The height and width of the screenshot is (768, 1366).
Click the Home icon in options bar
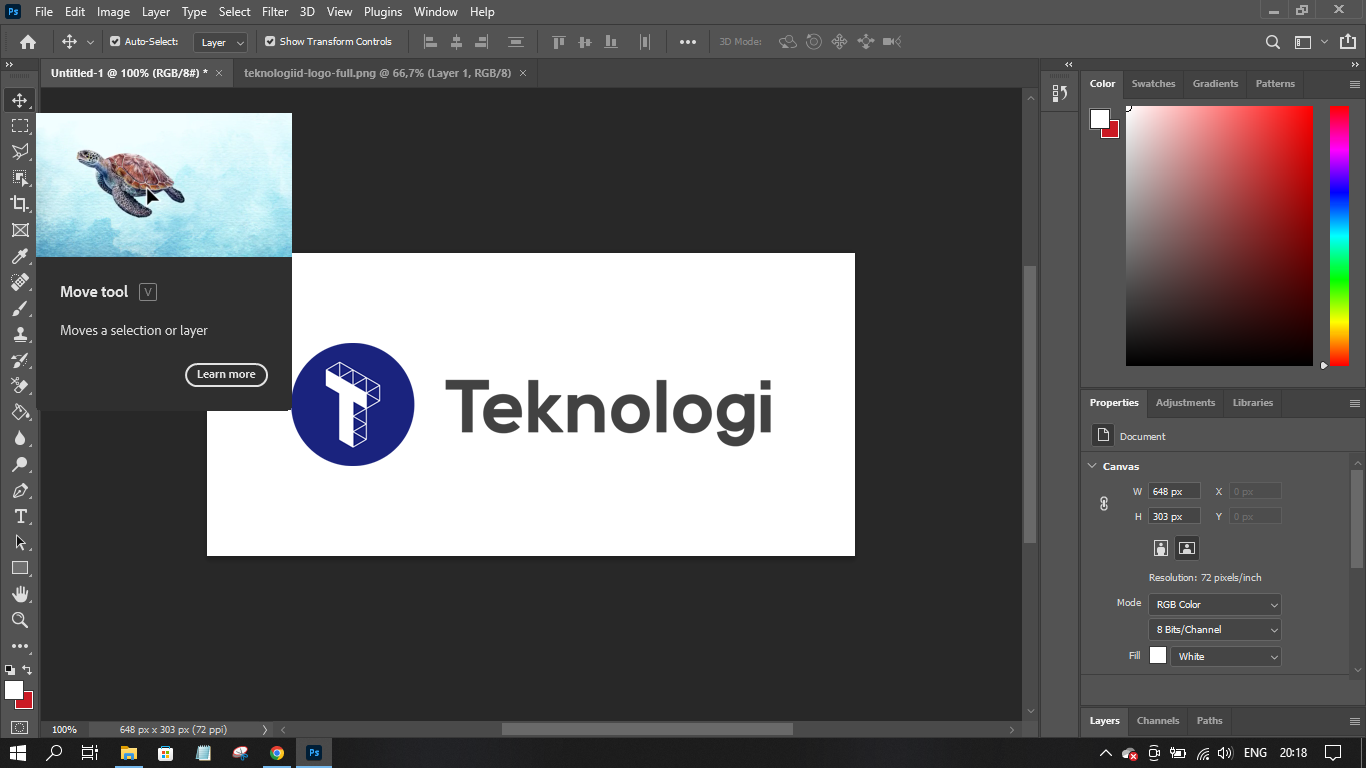pos(28,42)
